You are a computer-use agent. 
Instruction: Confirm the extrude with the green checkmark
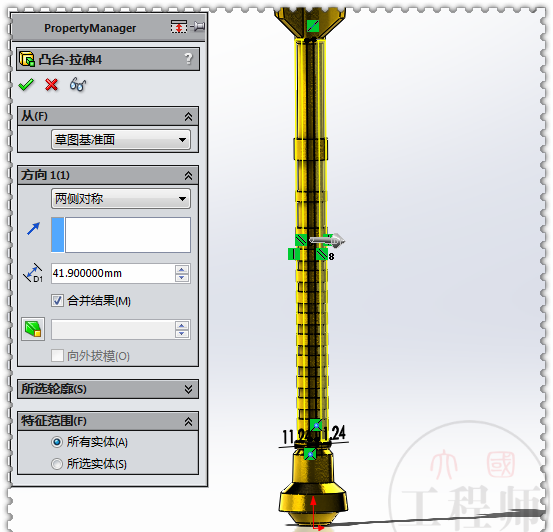(x=26, y=85)
